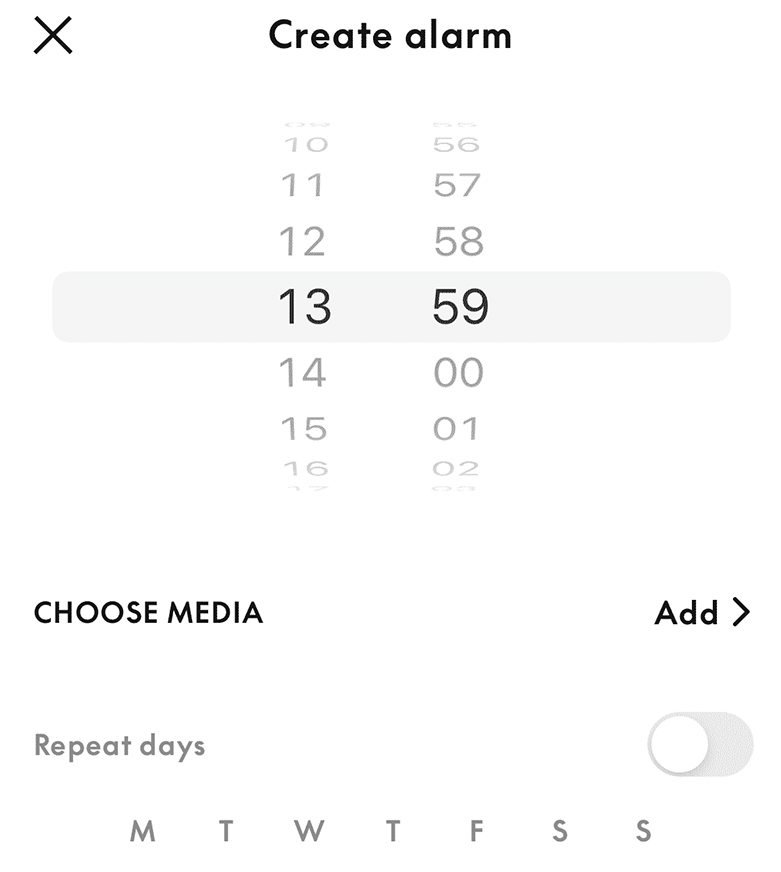Image resolution: width=781 pixels, height=872 pixels.
Task: Toggle the Repeat days switch
Action: (700, 744)
